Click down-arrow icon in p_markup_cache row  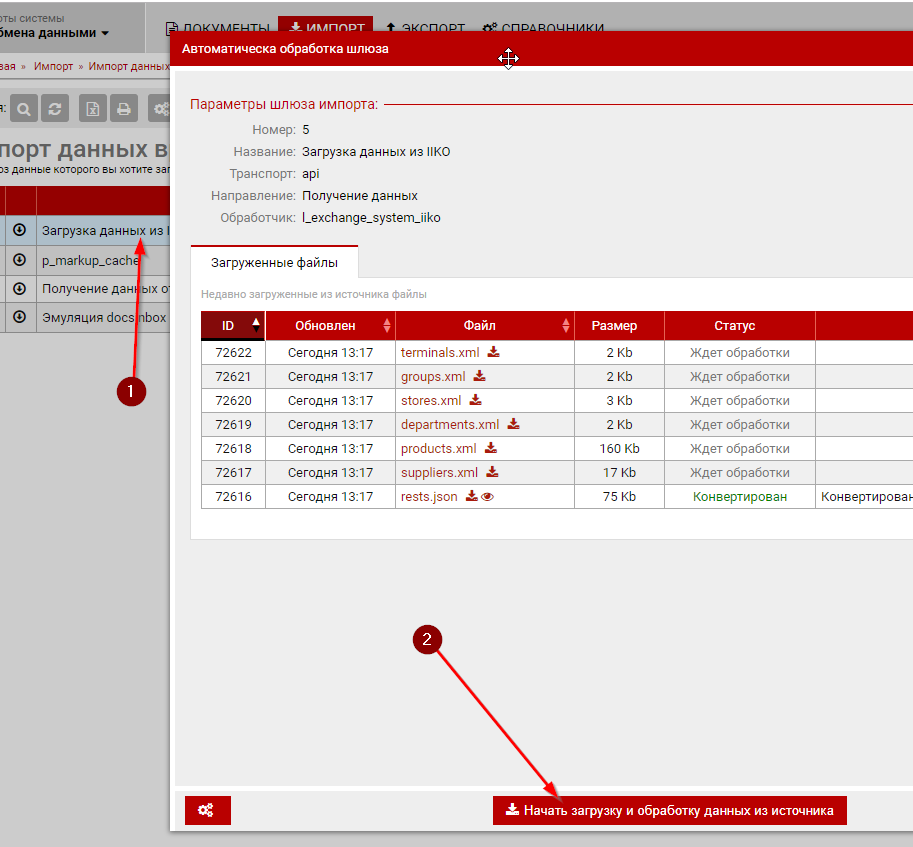(19, 260)
